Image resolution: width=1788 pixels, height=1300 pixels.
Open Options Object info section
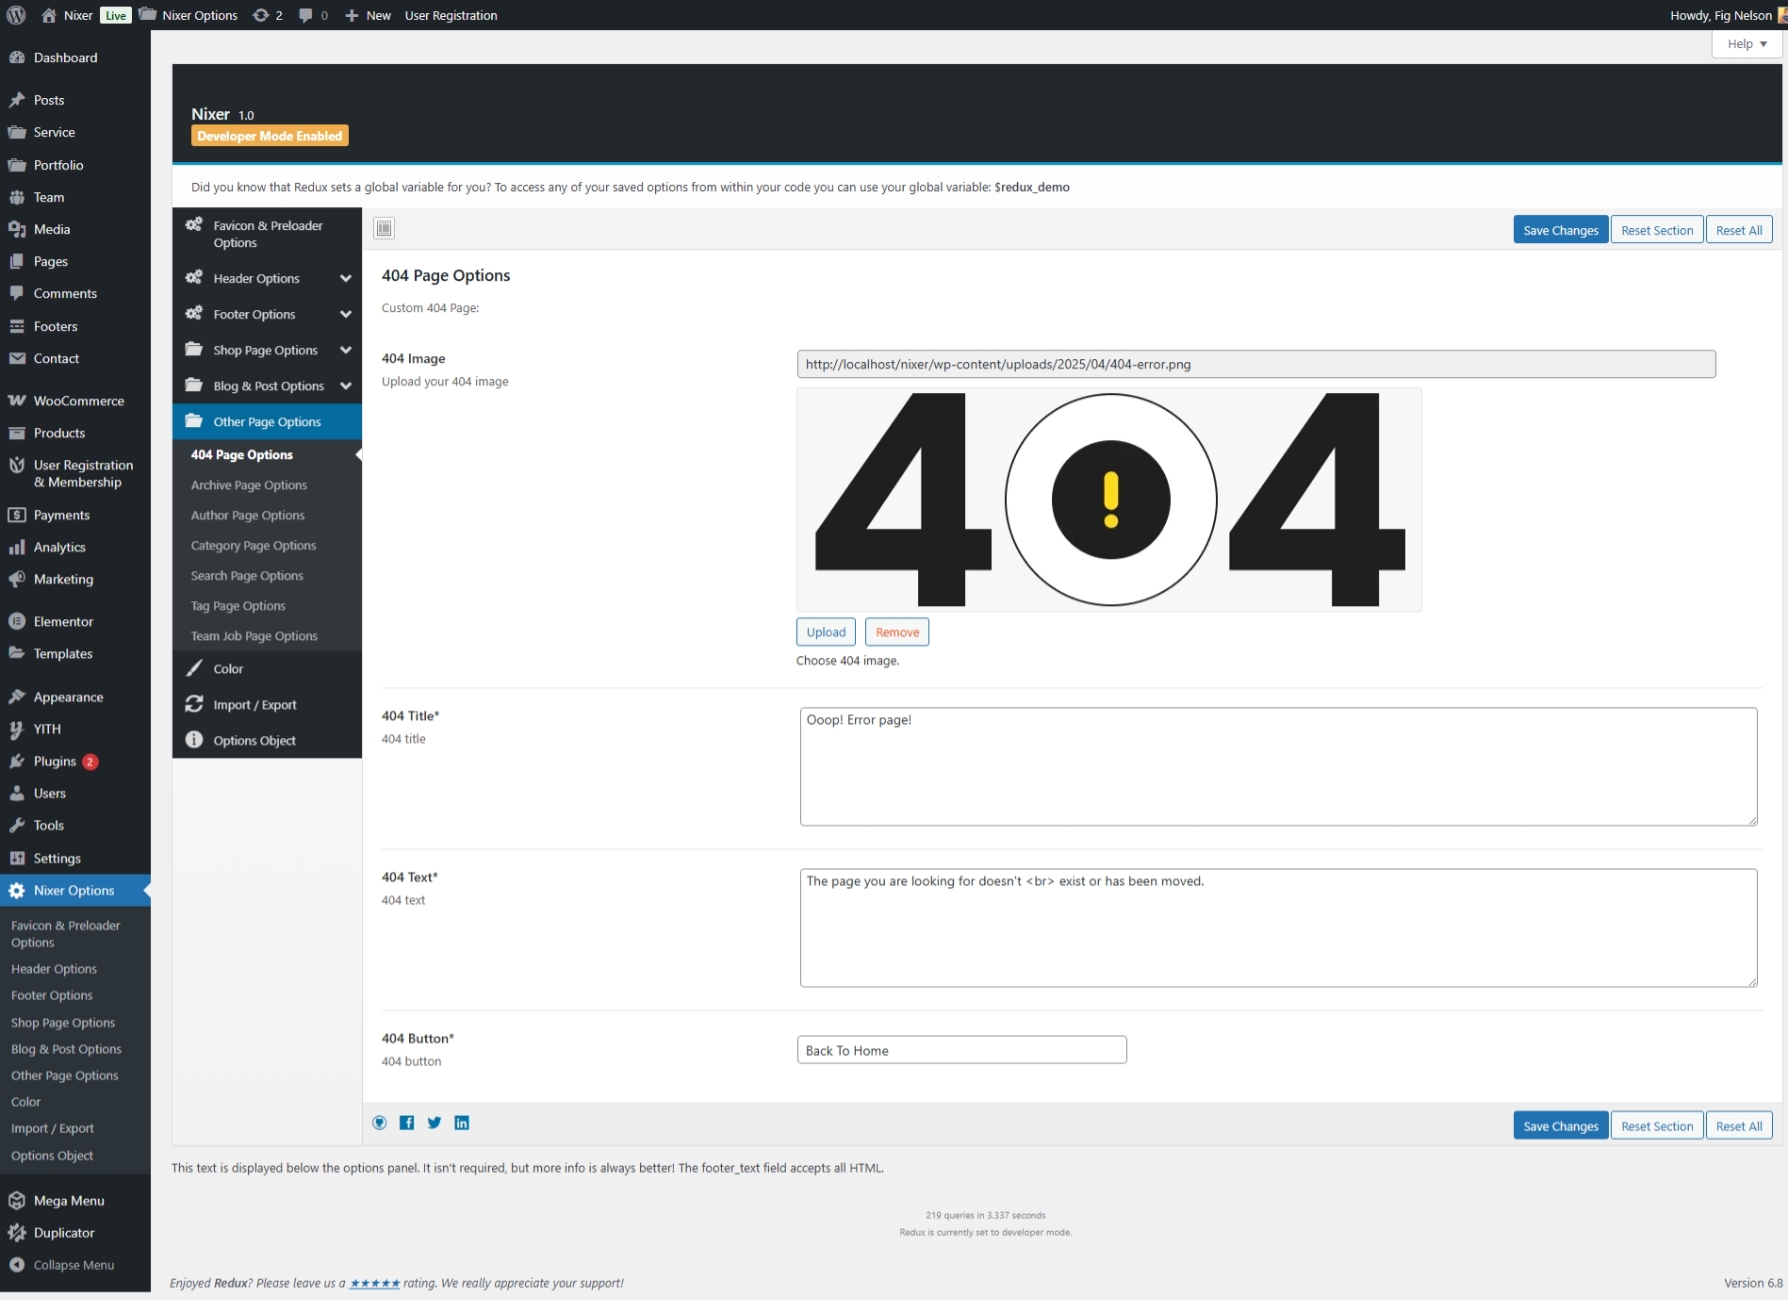[254, 741]
